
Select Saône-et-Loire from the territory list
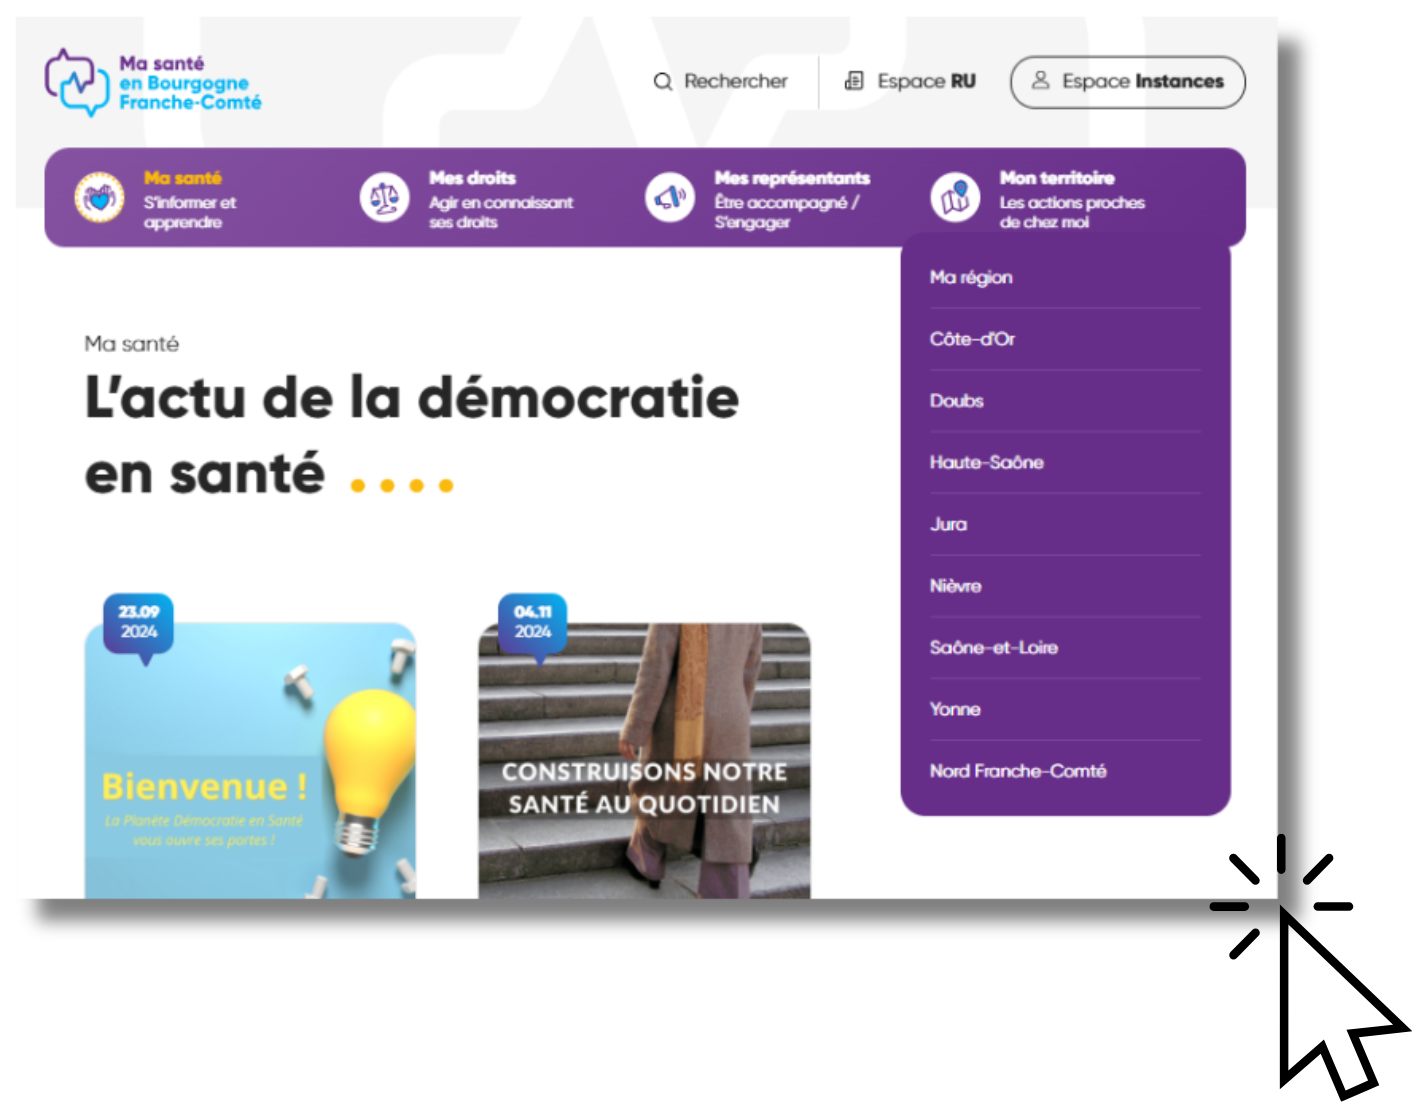[993, 647]
